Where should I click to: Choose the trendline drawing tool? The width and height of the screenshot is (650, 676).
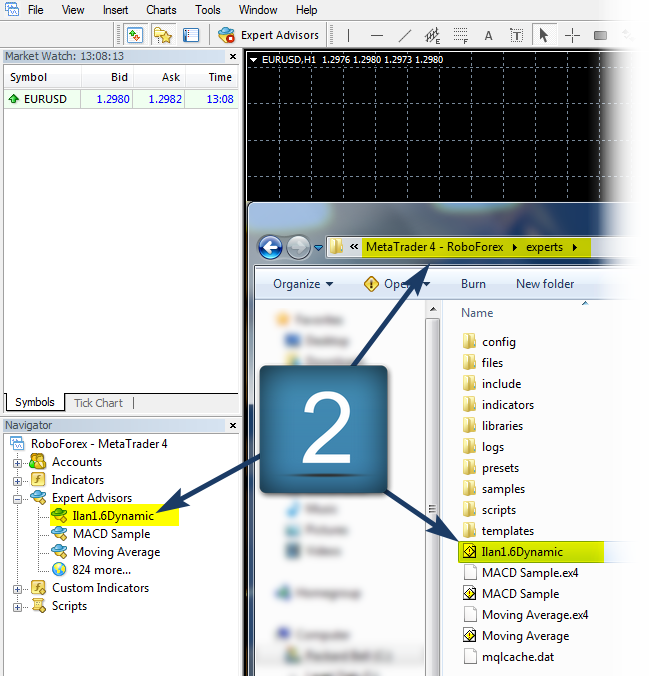pos(405,35)
